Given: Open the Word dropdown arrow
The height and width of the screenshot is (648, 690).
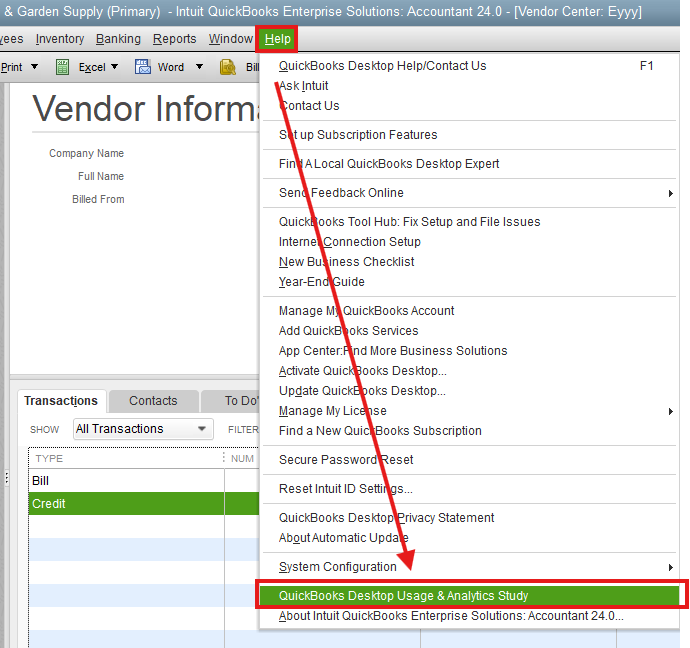Looking at the screenshot, I should pyautogui.click(x=199, y=67).
